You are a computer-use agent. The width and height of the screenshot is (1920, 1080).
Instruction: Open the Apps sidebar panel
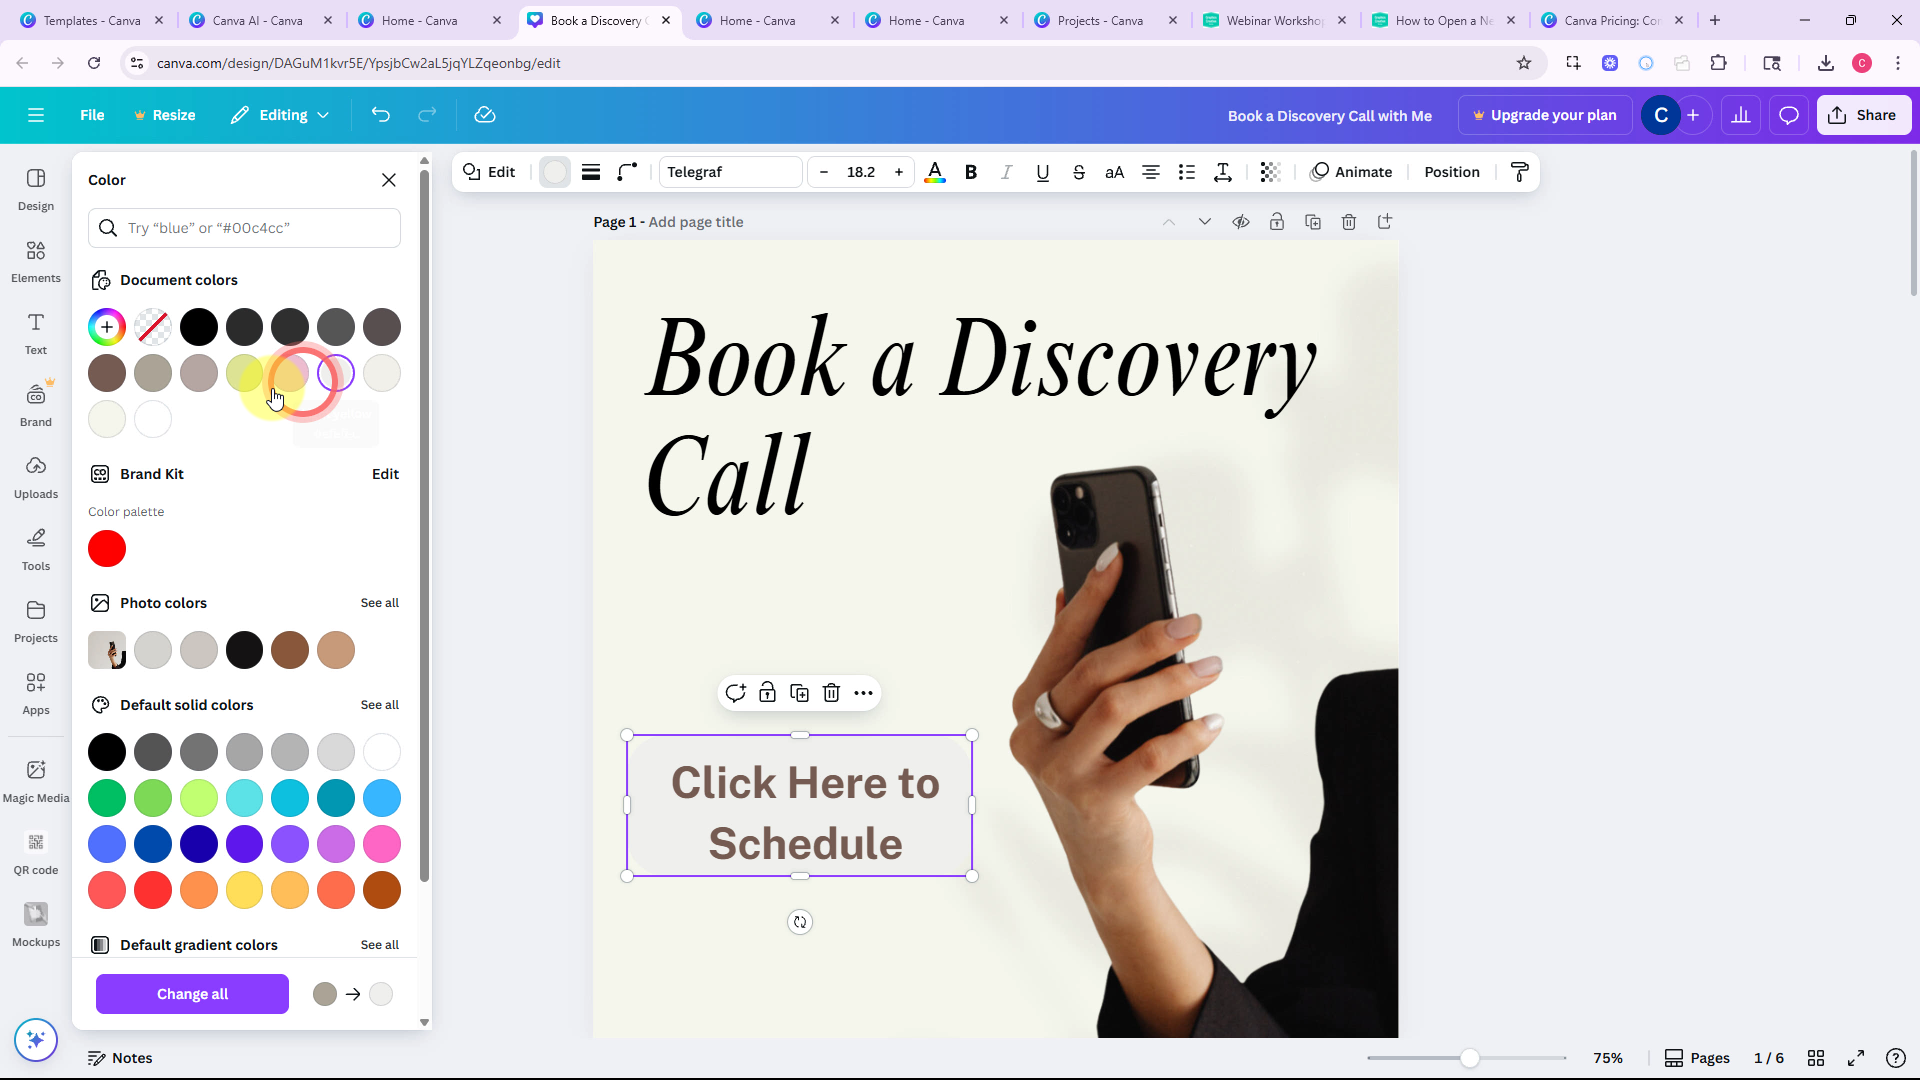click(36, 693)
